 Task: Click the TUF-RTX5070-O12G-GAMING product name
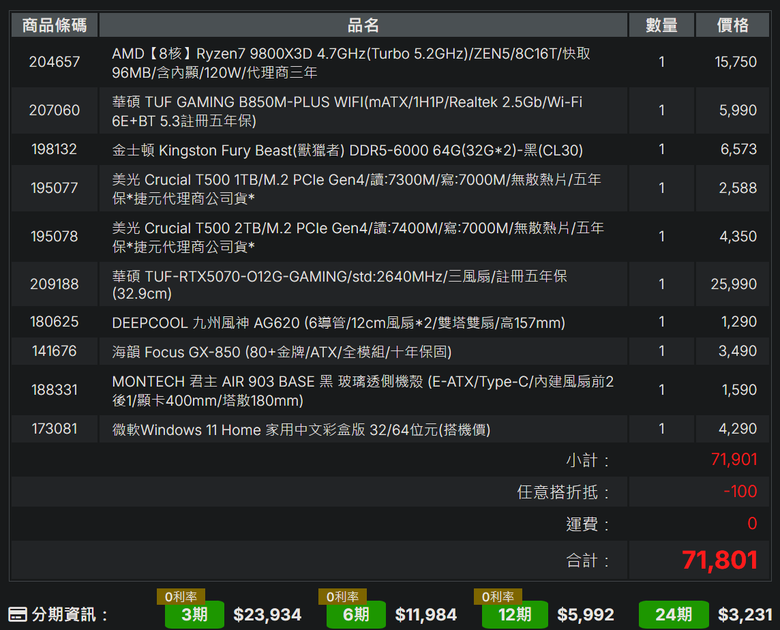(x=339, y=285)
